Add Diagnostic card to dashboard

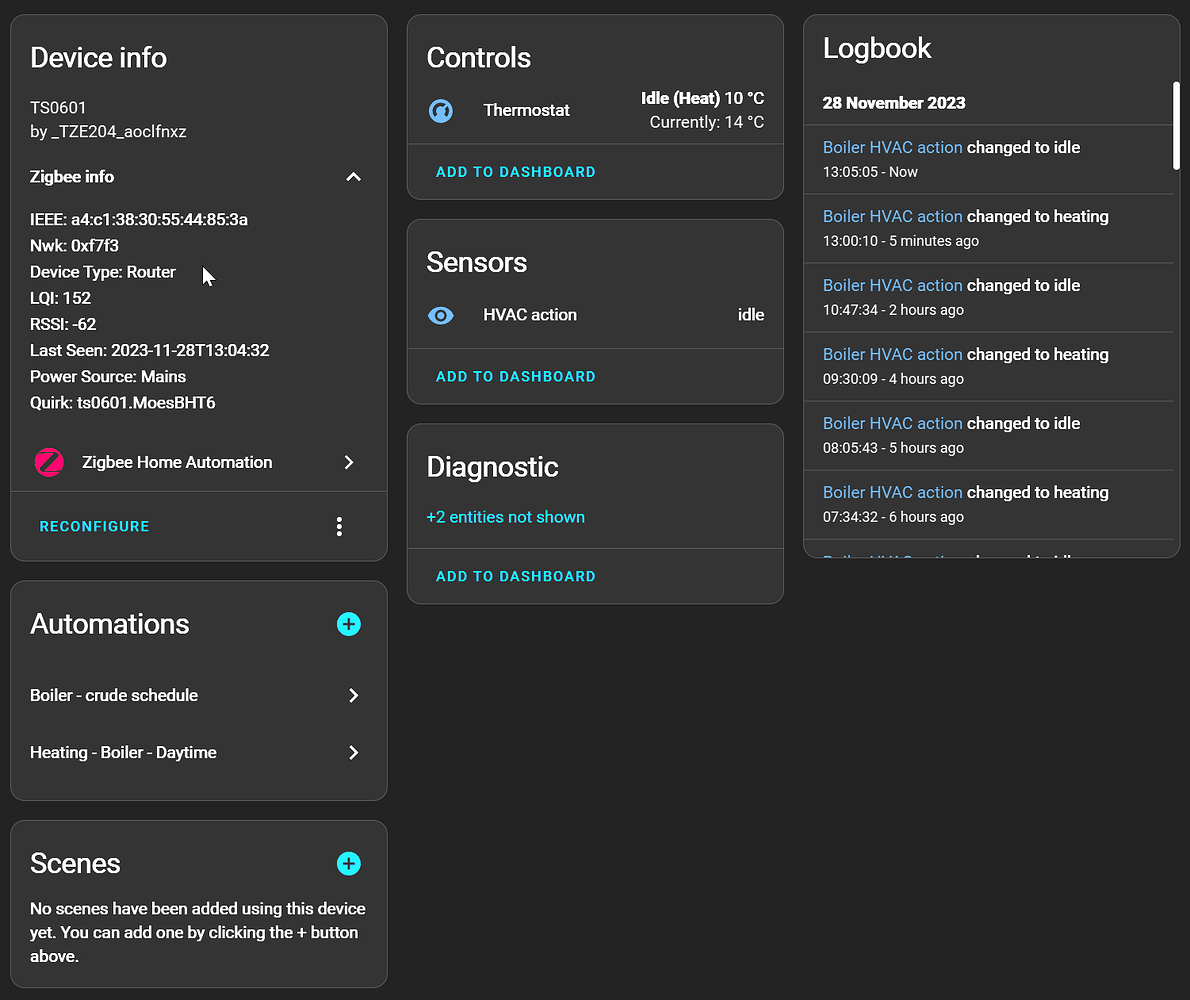[516, 577]
